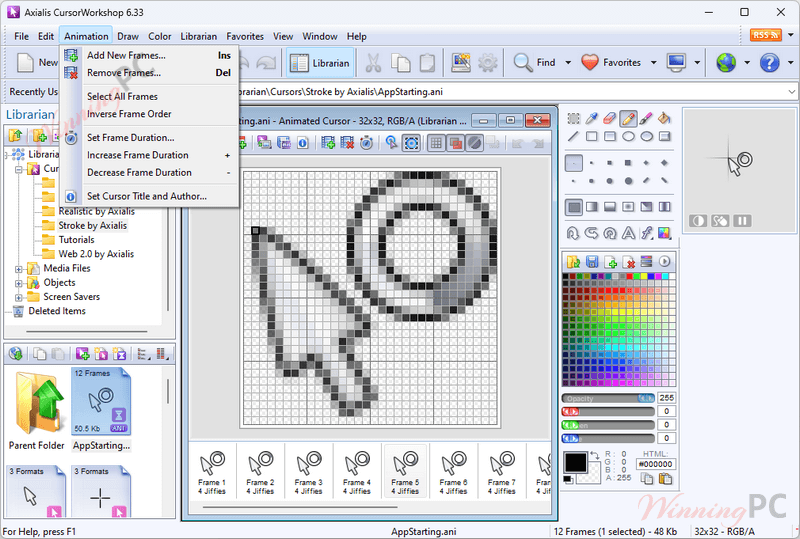Select the Fill bucket tool
Screen dimensions: 800x539
664,119
